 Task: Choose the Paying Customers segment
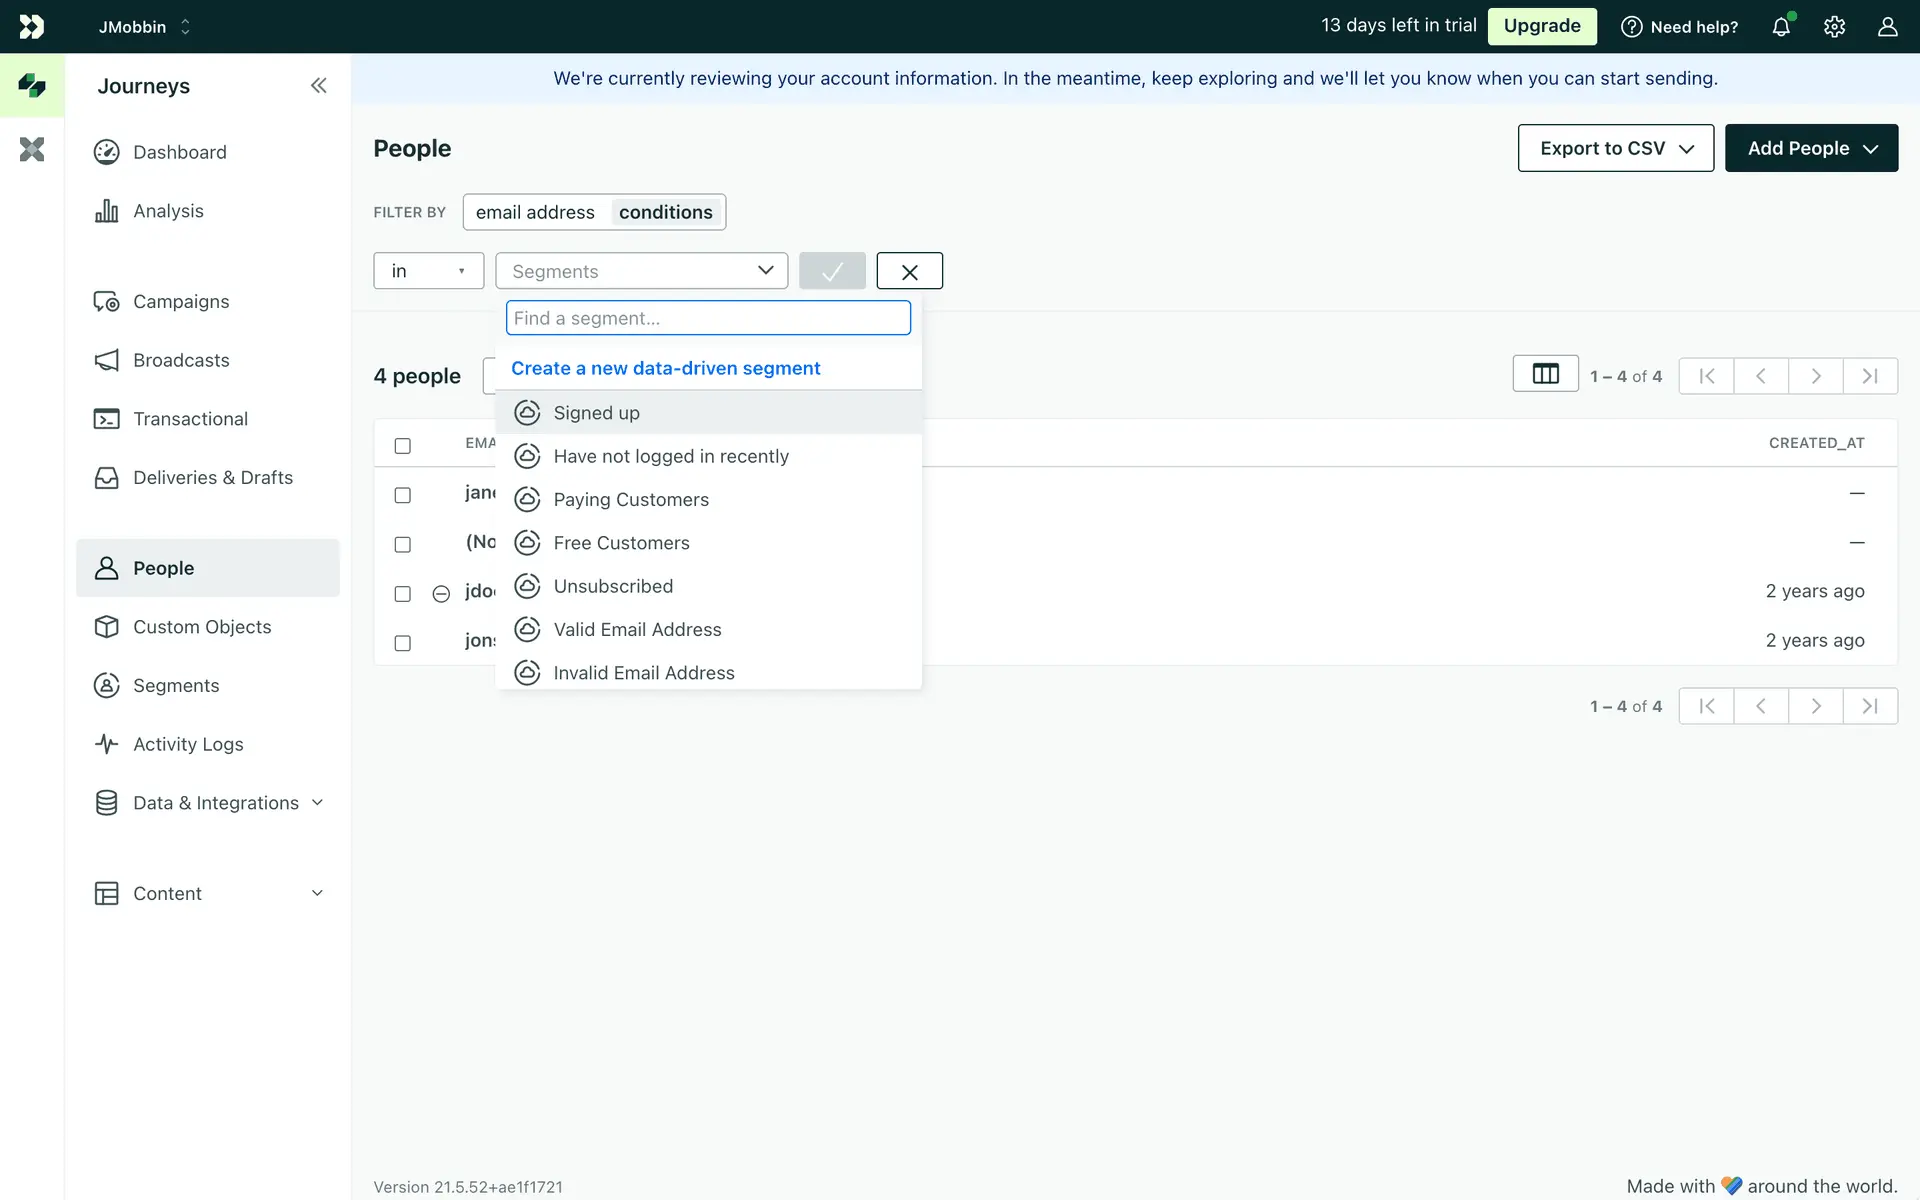pos(631,500)
